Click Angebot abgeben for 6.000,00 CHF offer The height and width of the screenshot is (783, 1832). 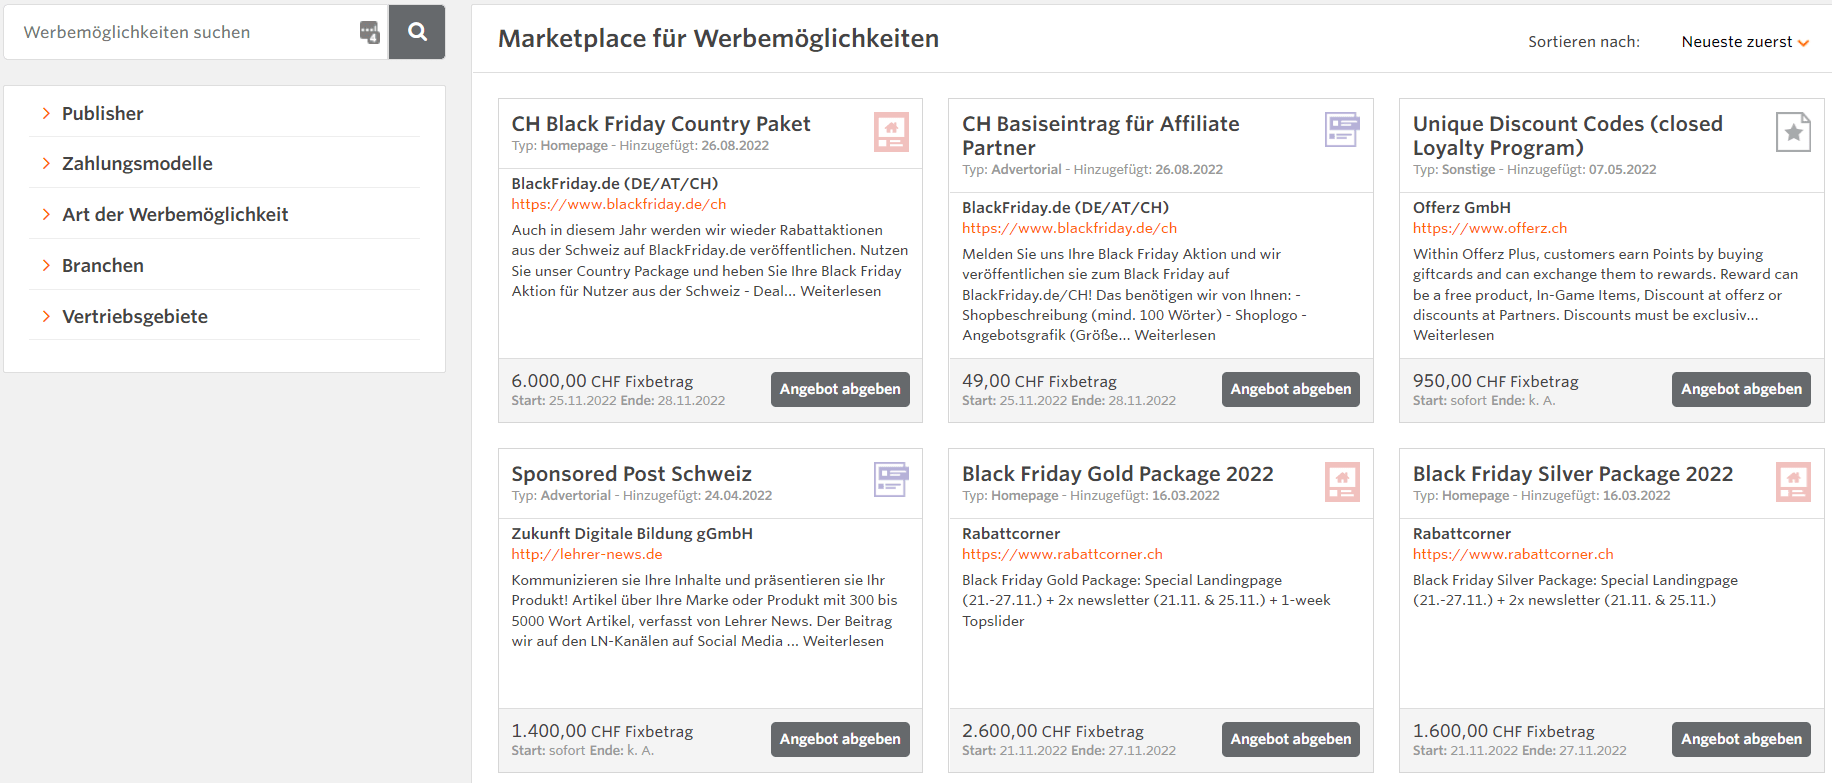point(840,389)
